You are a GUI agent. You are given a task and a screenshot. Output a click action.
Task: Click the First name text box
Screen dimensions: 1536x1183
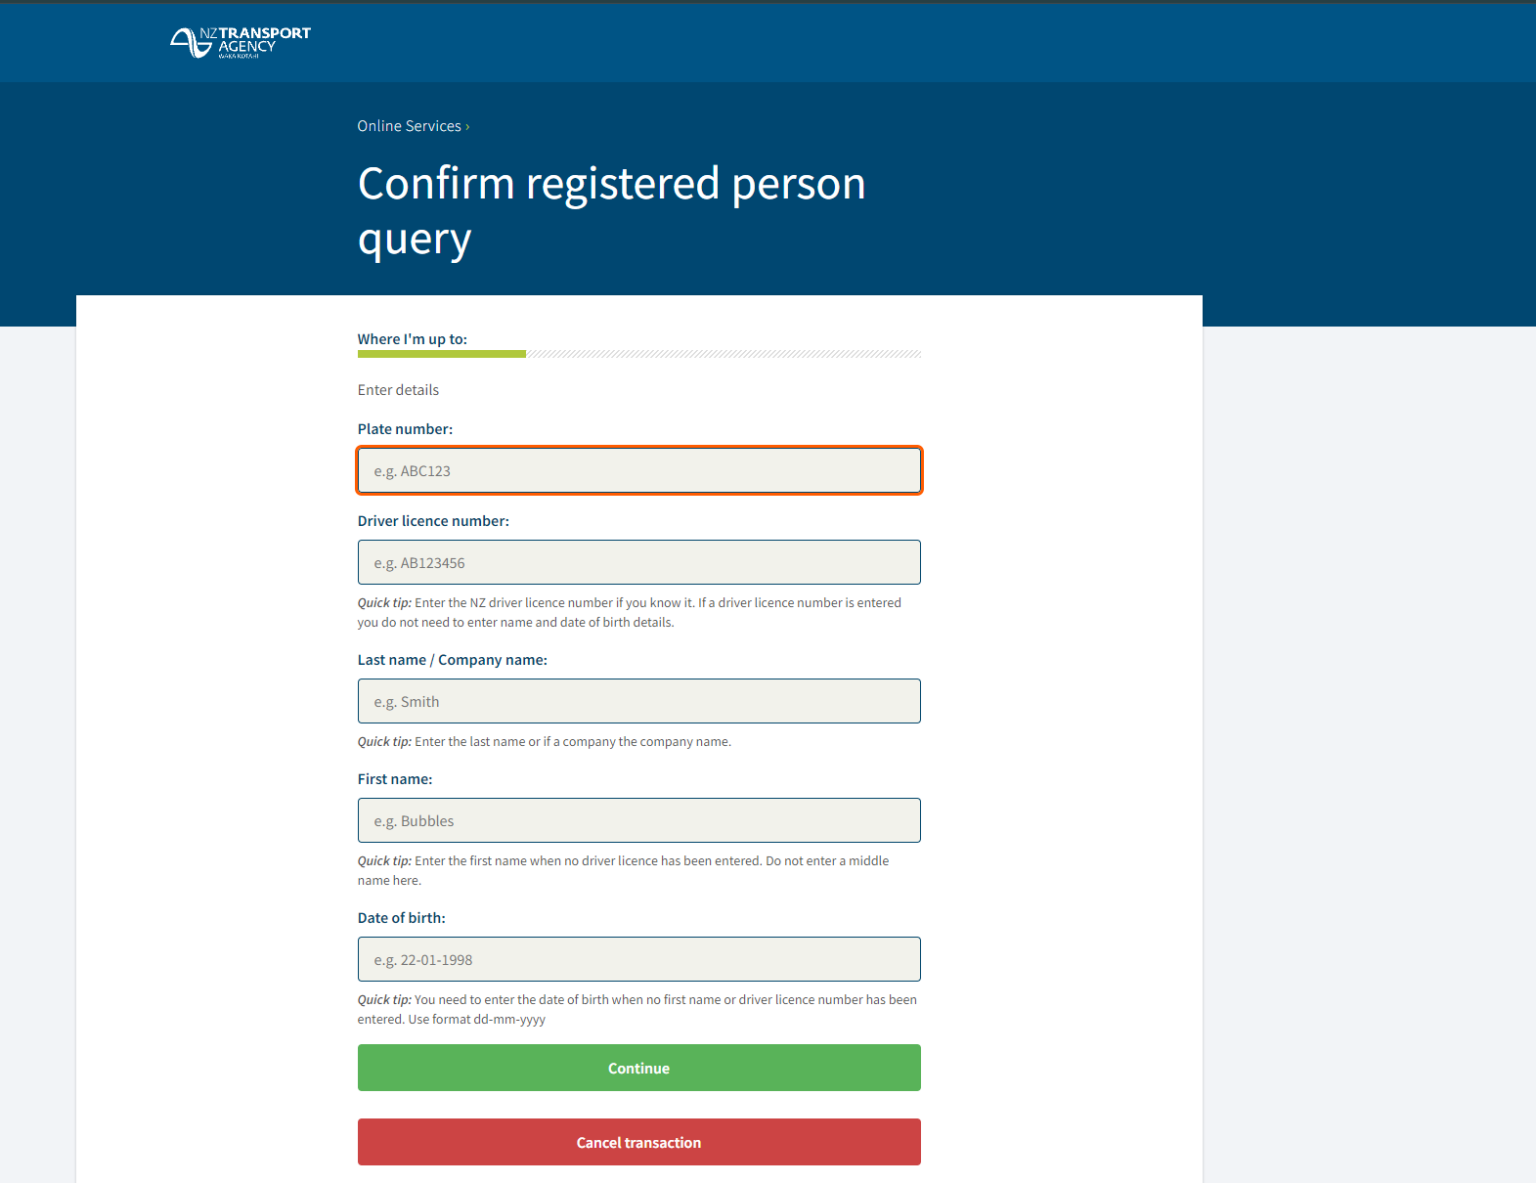[639, 821]
